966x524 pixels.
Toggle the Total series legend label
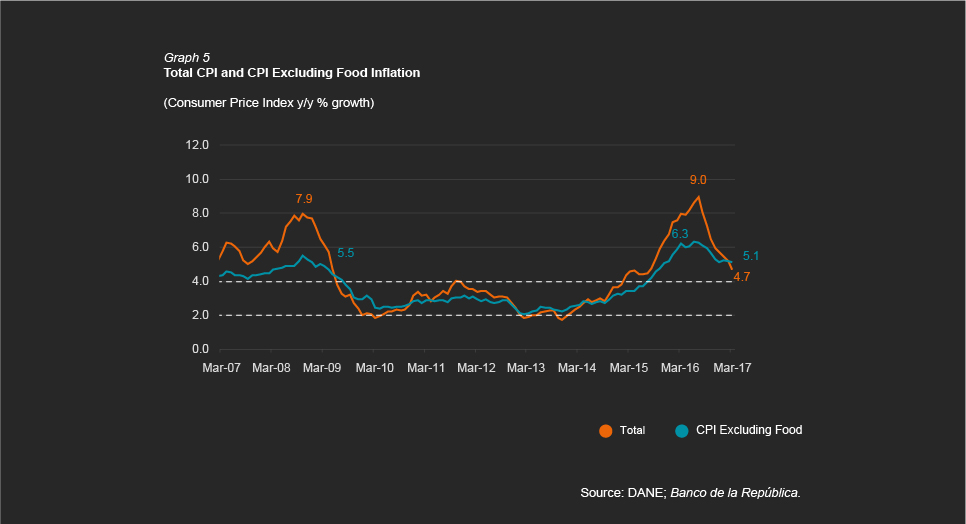632,431
